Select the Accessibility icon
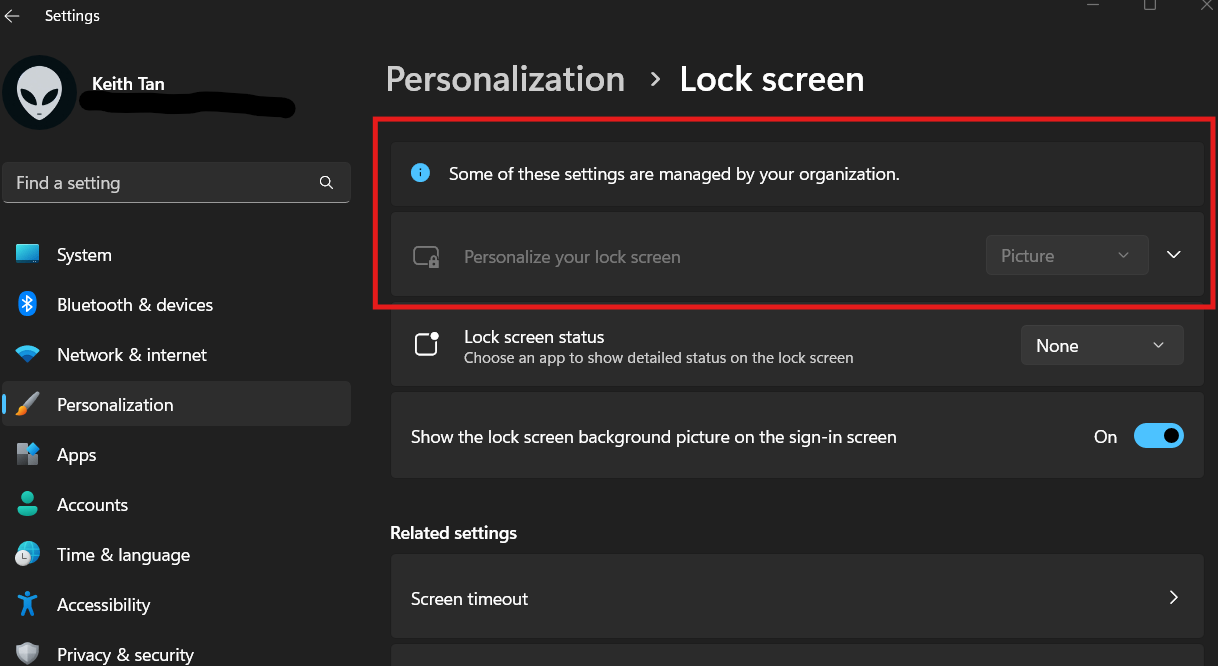Screen dimensions: 1218x666 point(27,604)
